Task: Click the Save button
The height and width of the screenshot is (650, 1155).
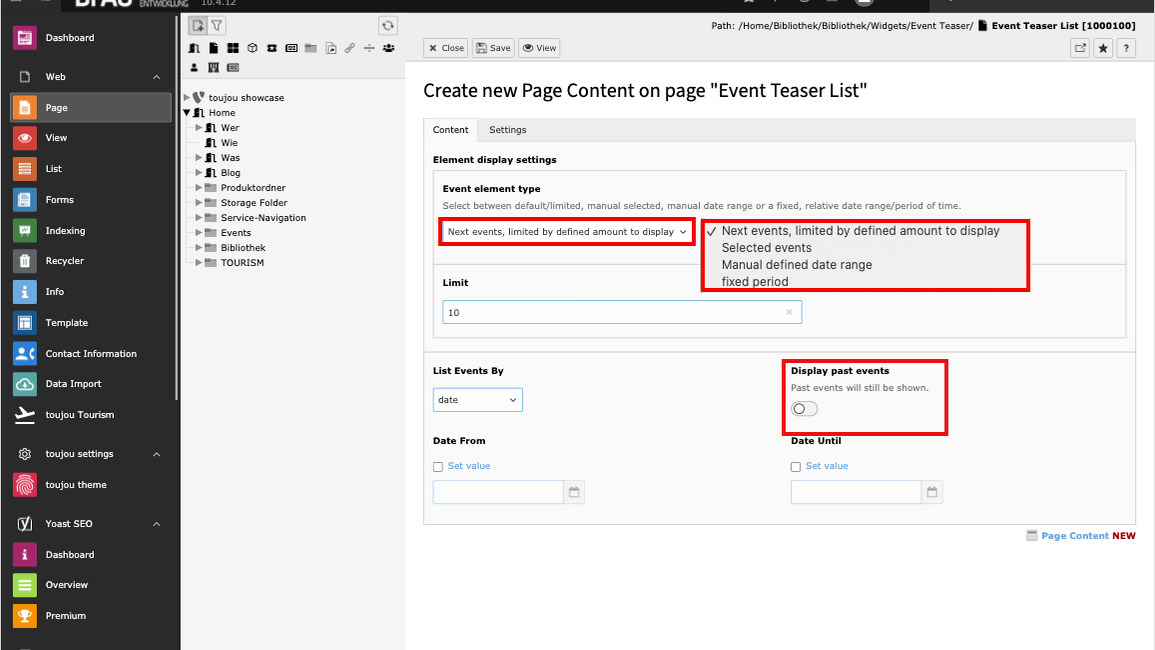Action: tap(493, 48)
